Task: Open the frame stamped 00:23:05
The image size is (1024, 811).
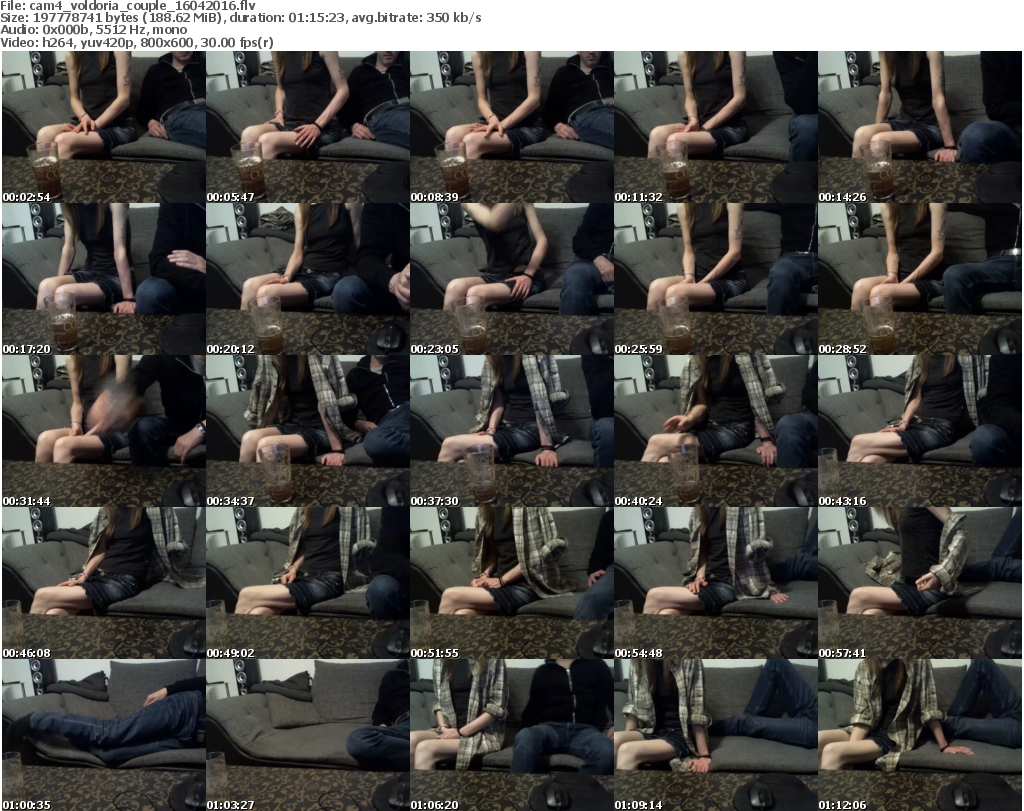Action: [511, 279]
